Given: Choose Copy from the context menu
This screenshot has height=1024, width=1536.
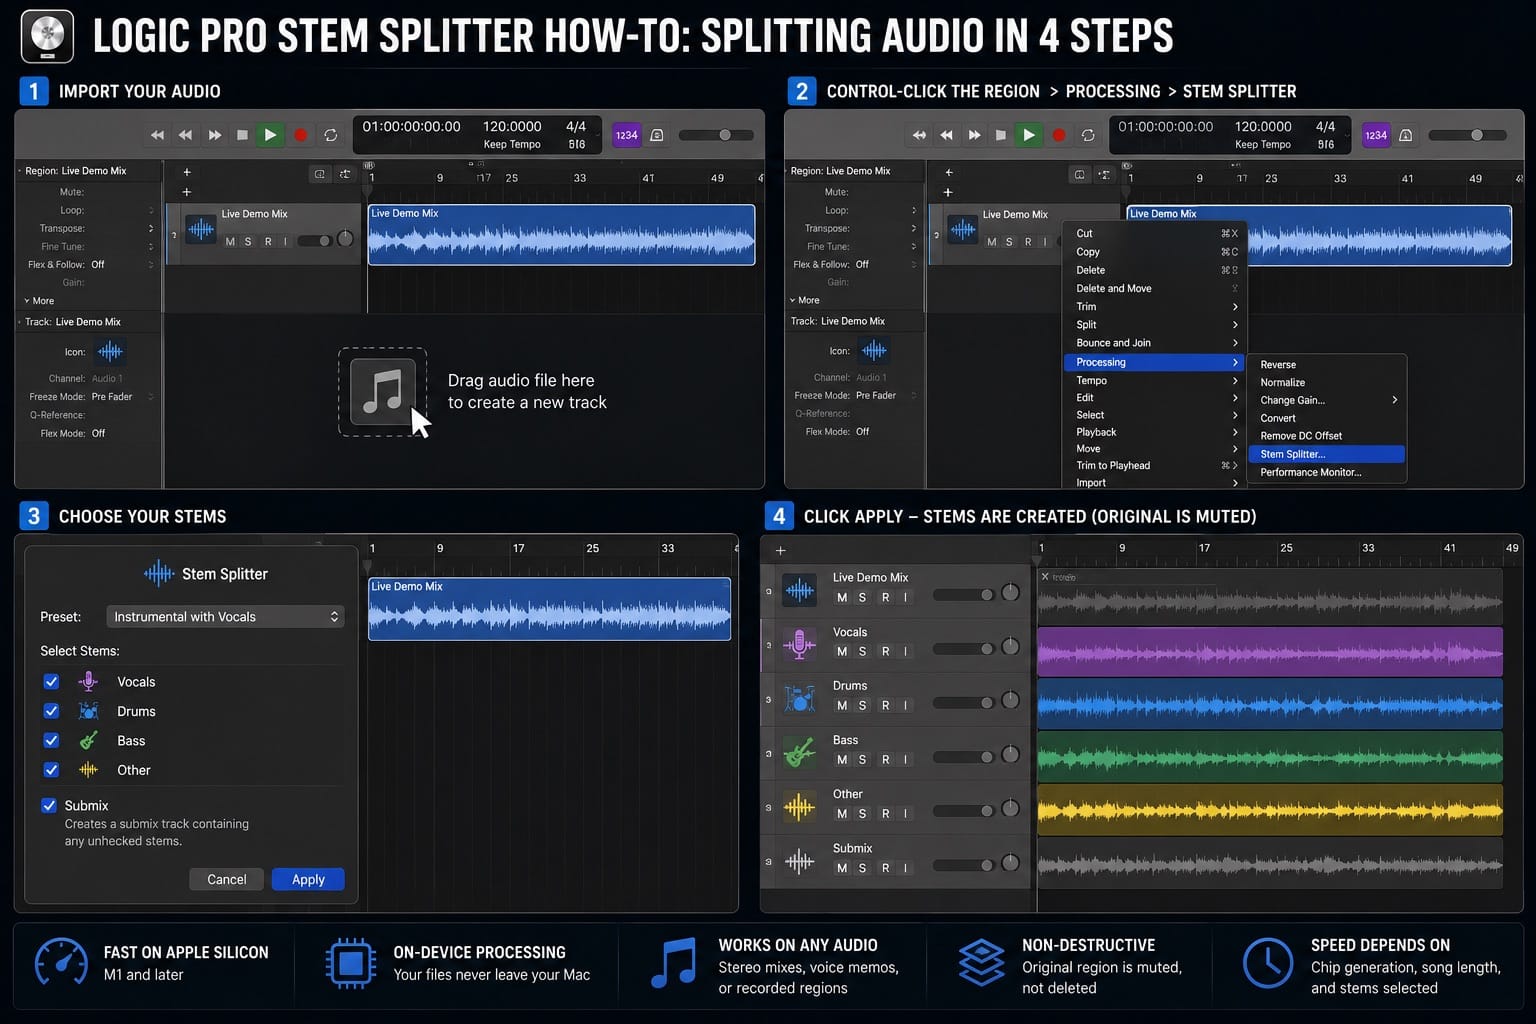Looking at the screenshot, I should (x=1156, y=252).
